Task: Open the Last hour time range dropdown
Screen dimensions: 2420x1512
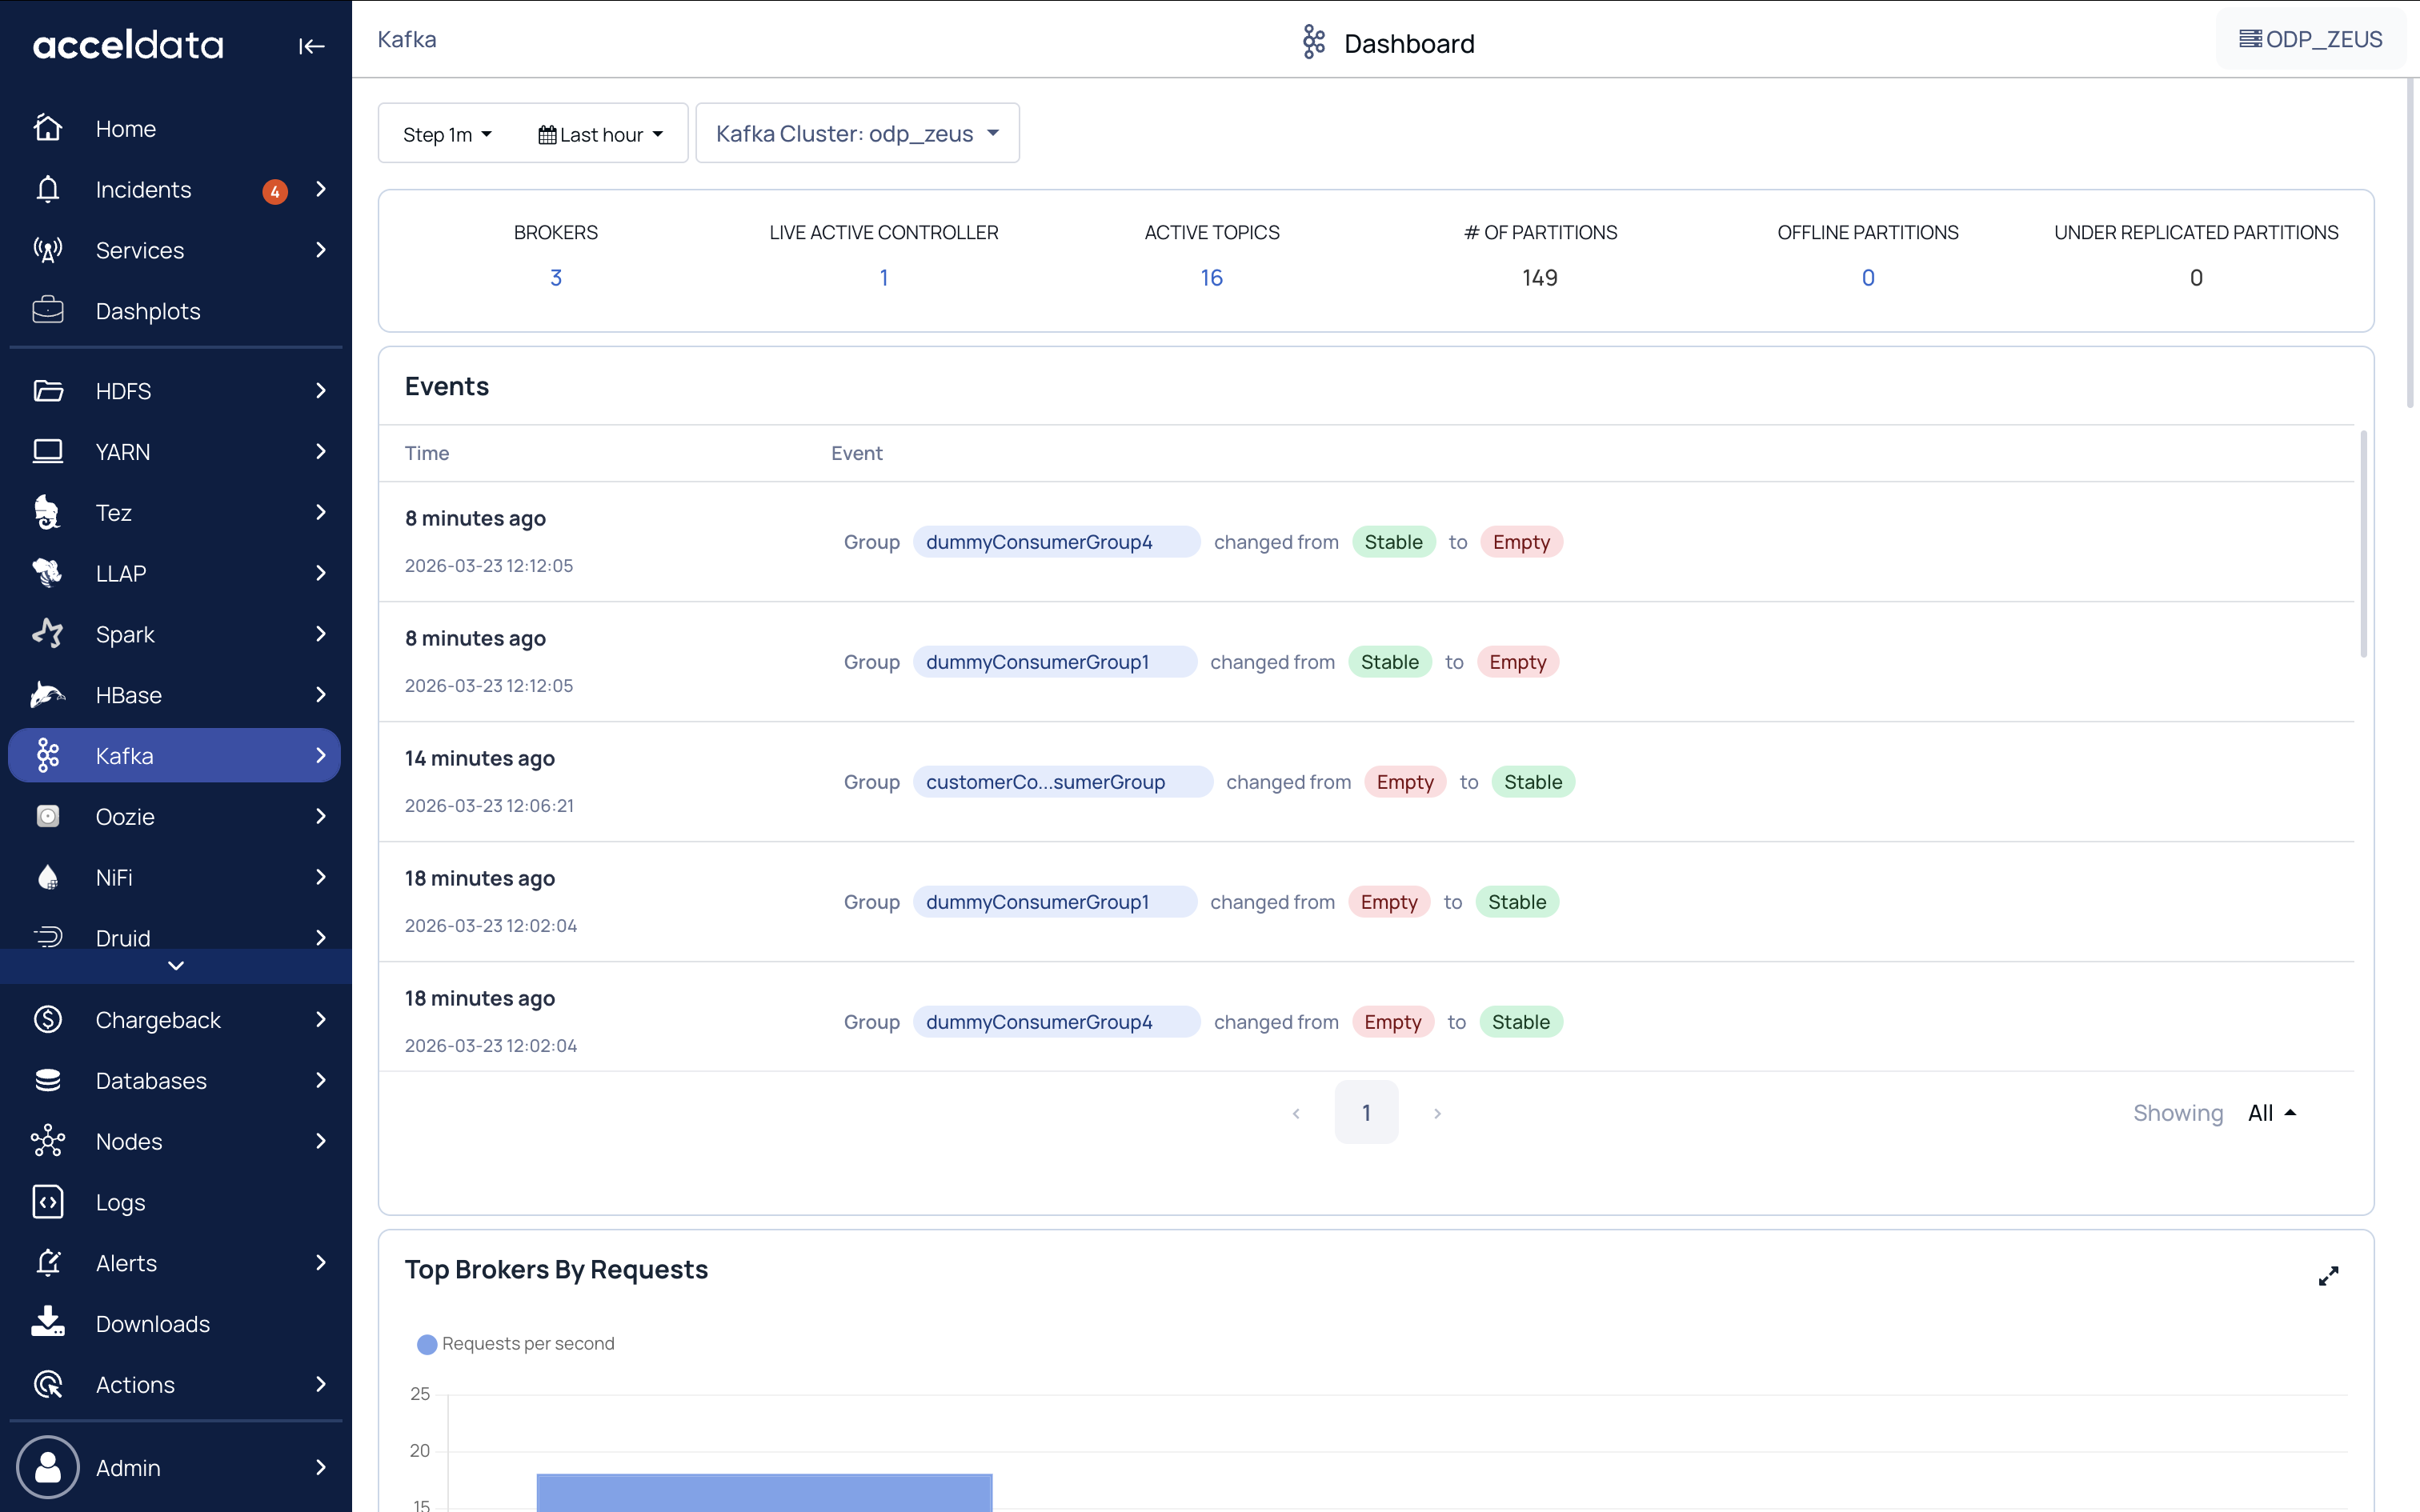Action: pos(601,134)
